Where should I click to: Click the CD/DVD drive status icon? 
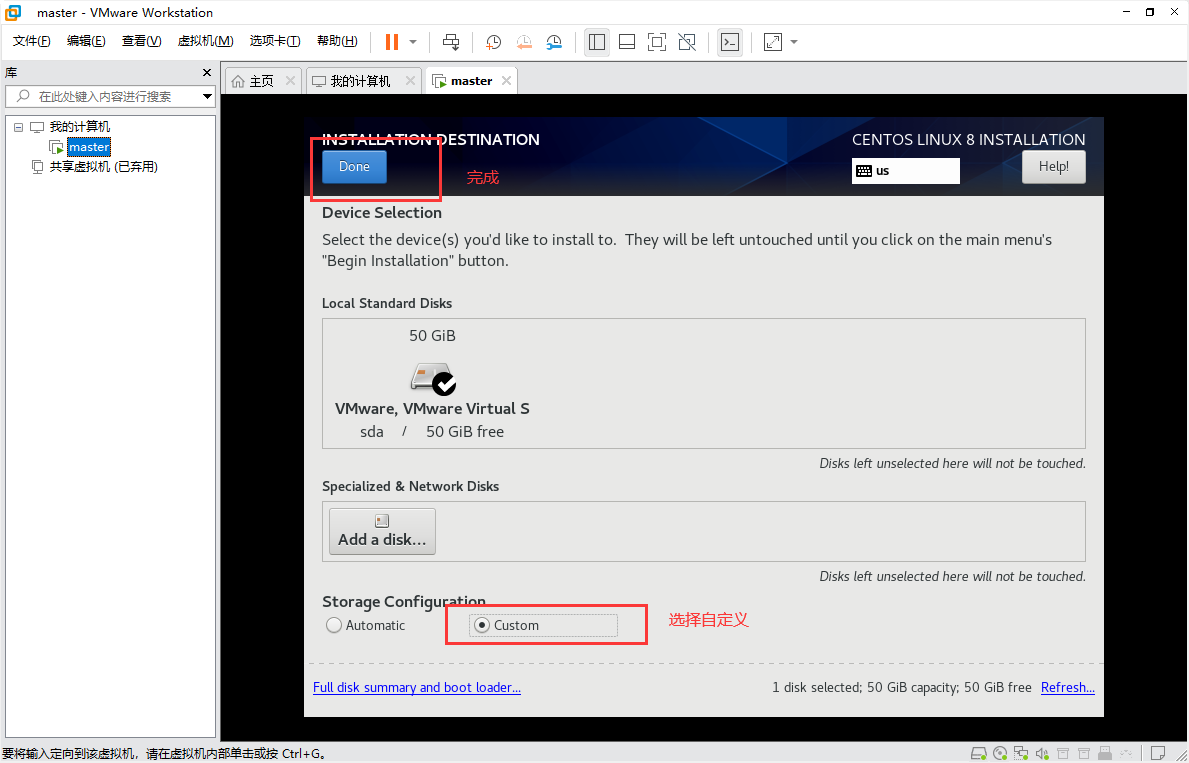(1000, 753)
